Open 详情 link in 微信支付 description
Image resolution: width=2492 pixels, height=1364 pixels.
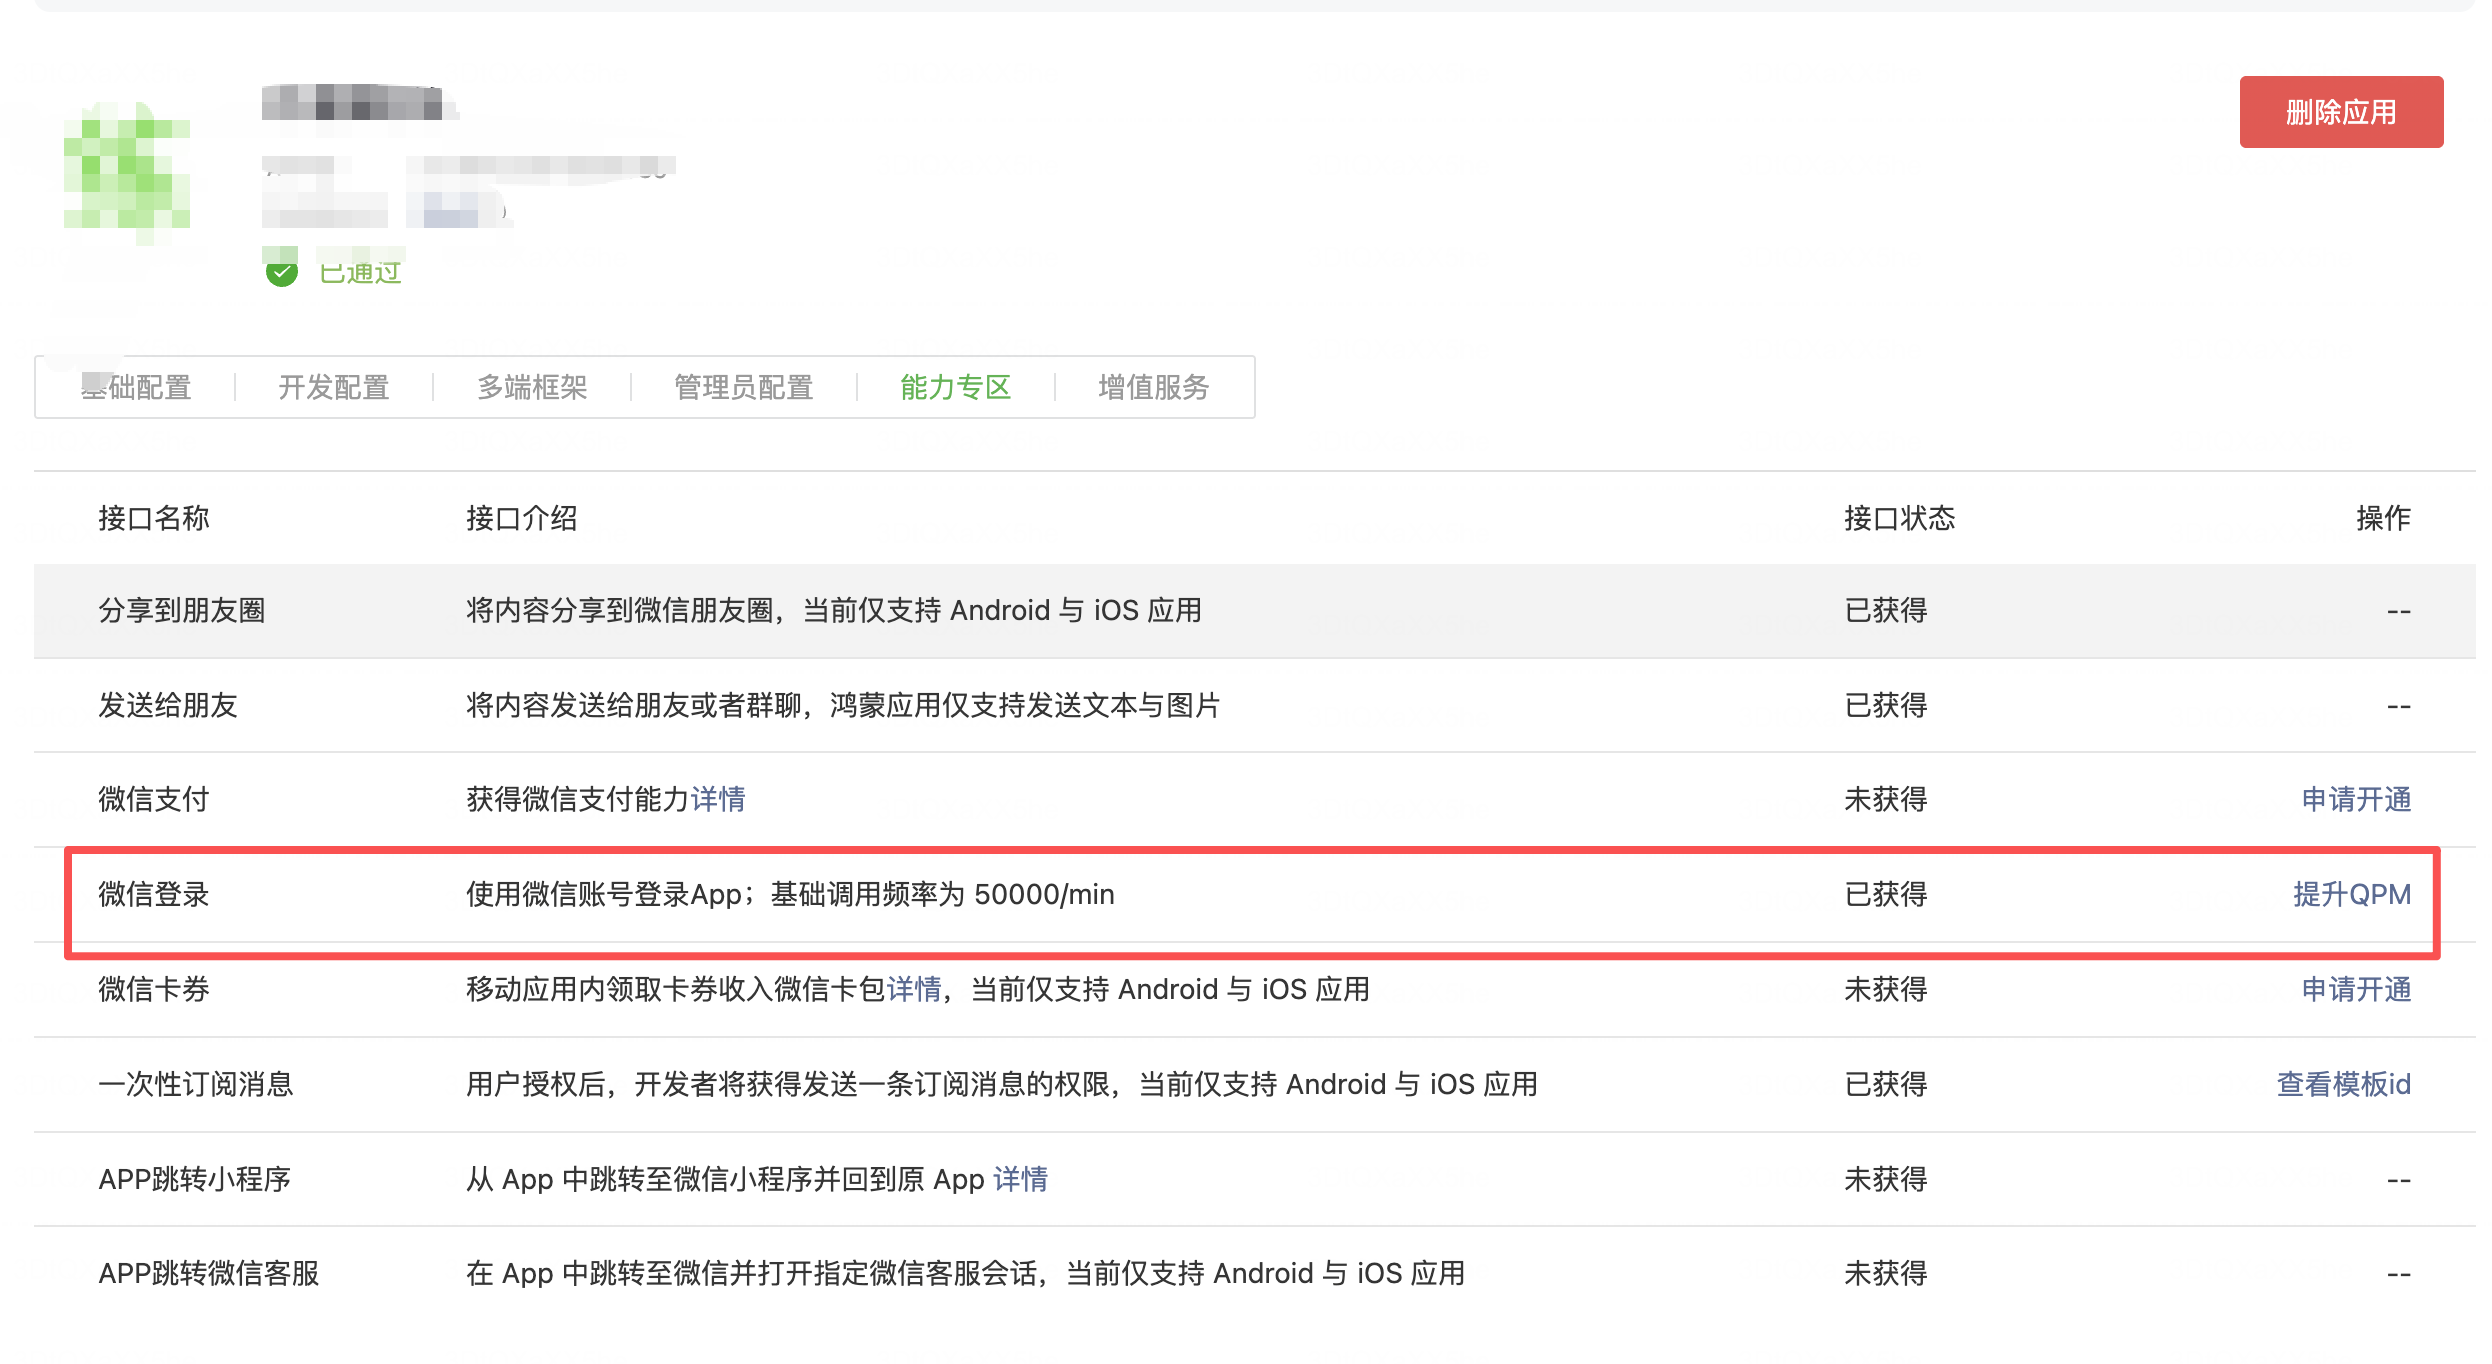point(718,799)
